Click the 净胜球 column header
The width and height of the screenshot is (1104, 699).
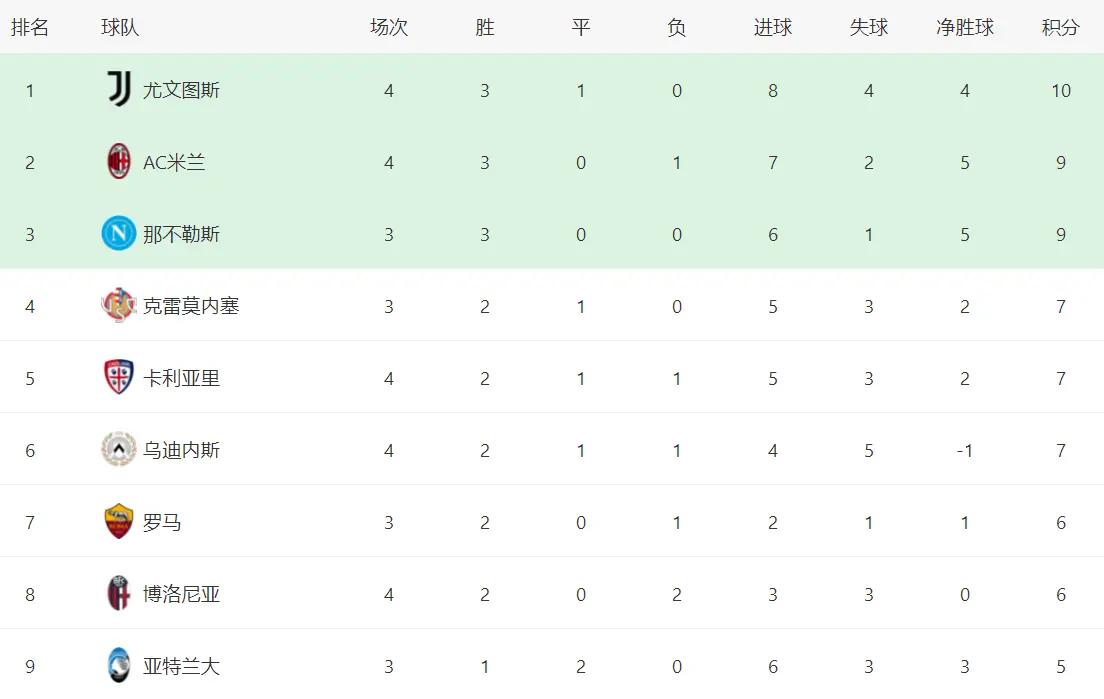[x=965, y=28]
